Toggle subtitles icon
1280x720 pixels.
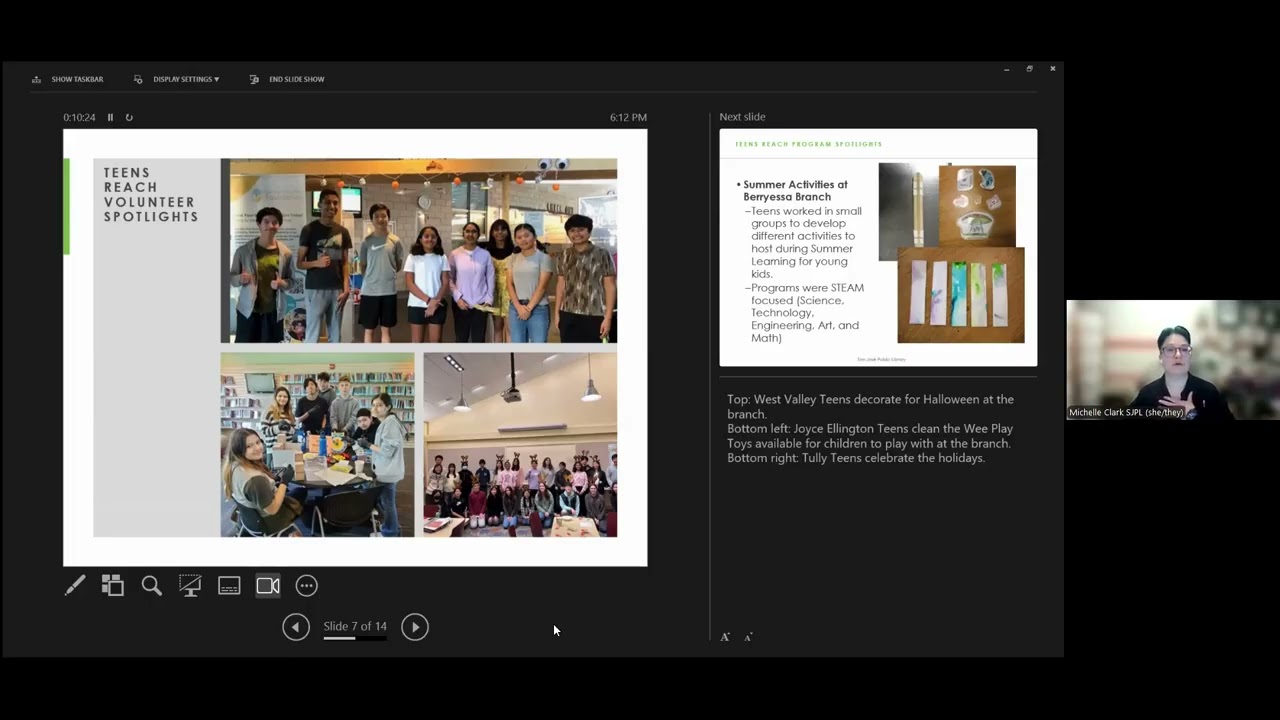point(229,586)
